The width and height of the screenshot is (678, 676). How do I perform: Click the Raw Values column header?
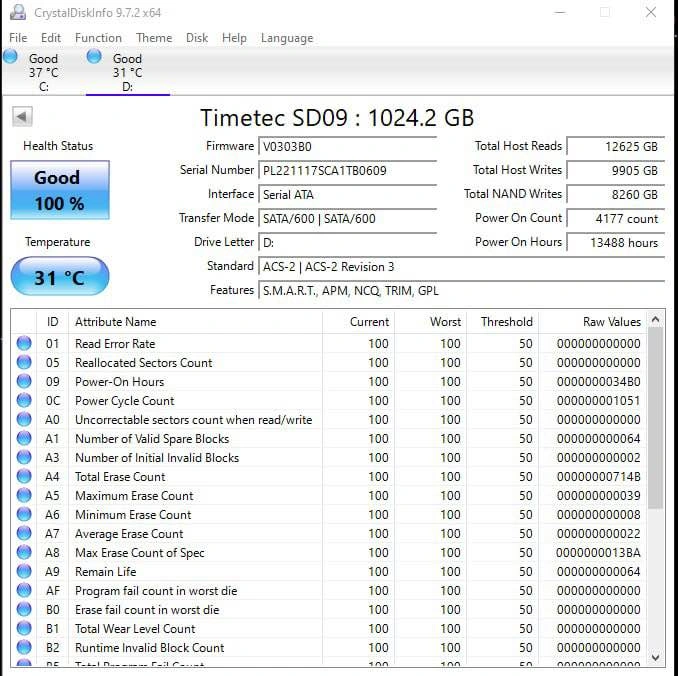tap(593, 322)
